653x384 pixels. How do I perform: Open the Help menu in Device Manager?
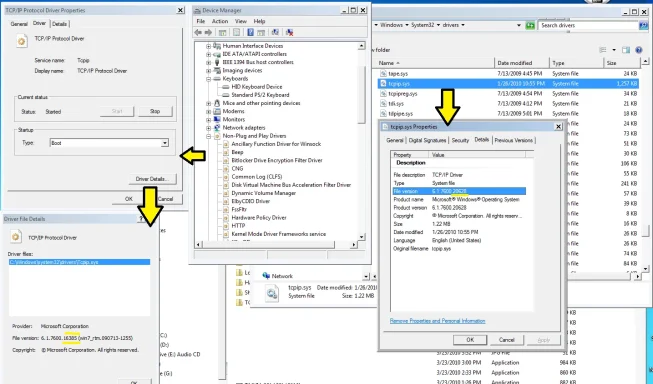point(259,21)
